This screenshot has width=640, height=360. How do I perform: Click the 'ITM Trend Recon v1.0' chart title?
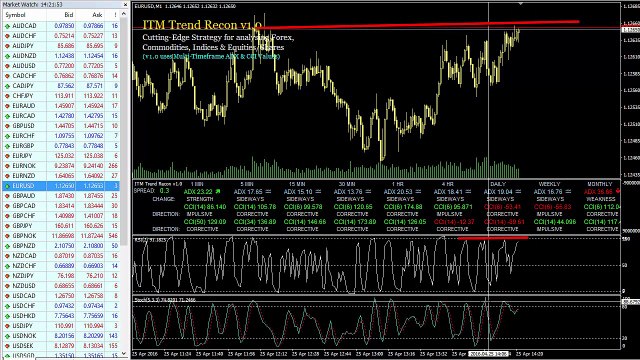tap(202, 25)
